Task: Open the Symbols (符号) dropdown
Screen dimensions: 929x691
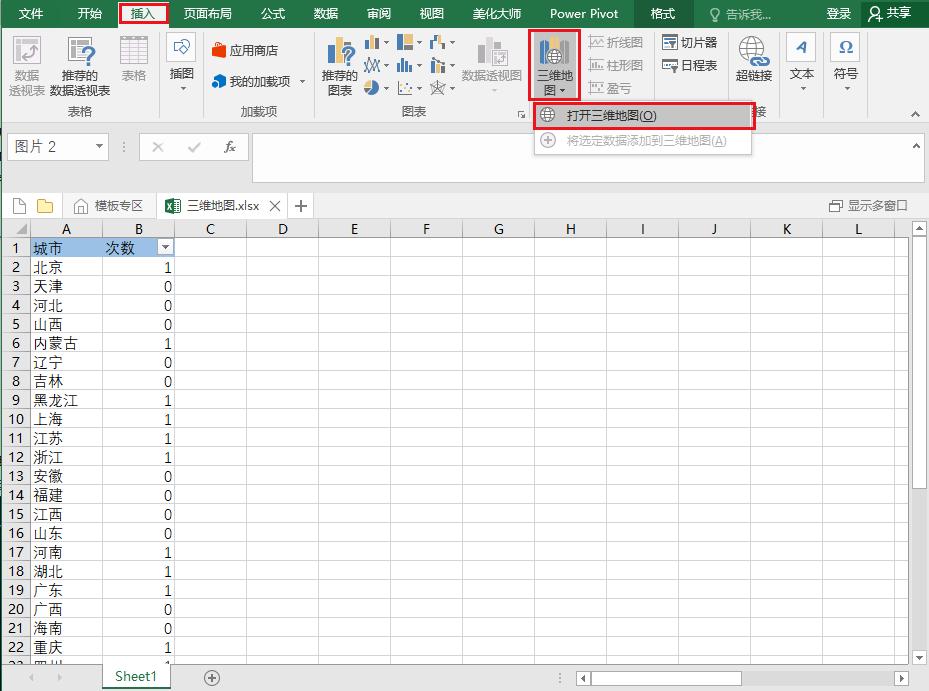Action: [845, 63]
